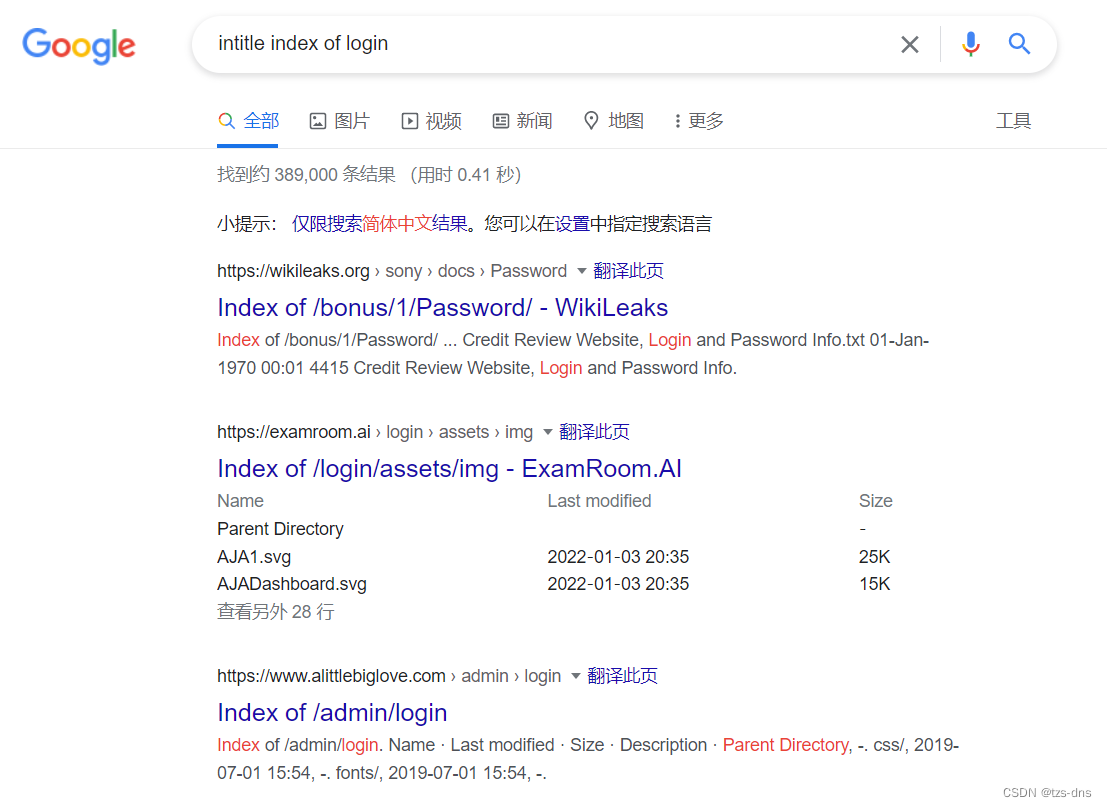Screen dimensions: 1107x807
Task: Click the Last modified column header
Action: (599, 501)
